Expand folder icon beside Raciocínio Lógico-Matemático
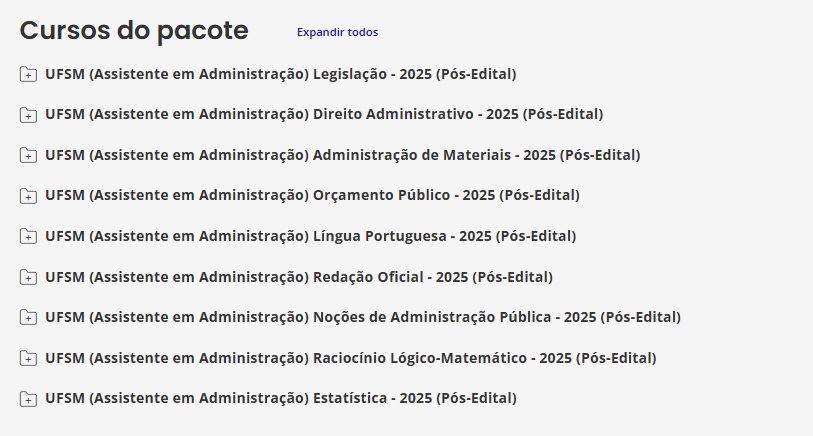This screenshot has width=813, height=436. [28, 358]
